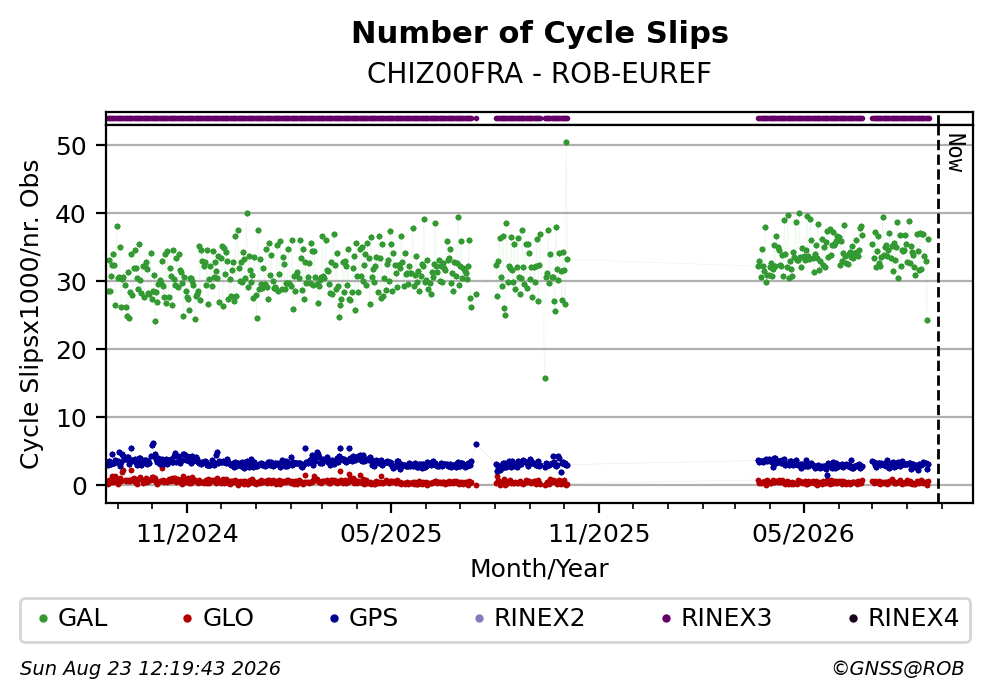Click the GPS blue legend marker
Image resolution: width=993 pixels, height=699 pixels.
pyautogui.click(x=335, y=619)
